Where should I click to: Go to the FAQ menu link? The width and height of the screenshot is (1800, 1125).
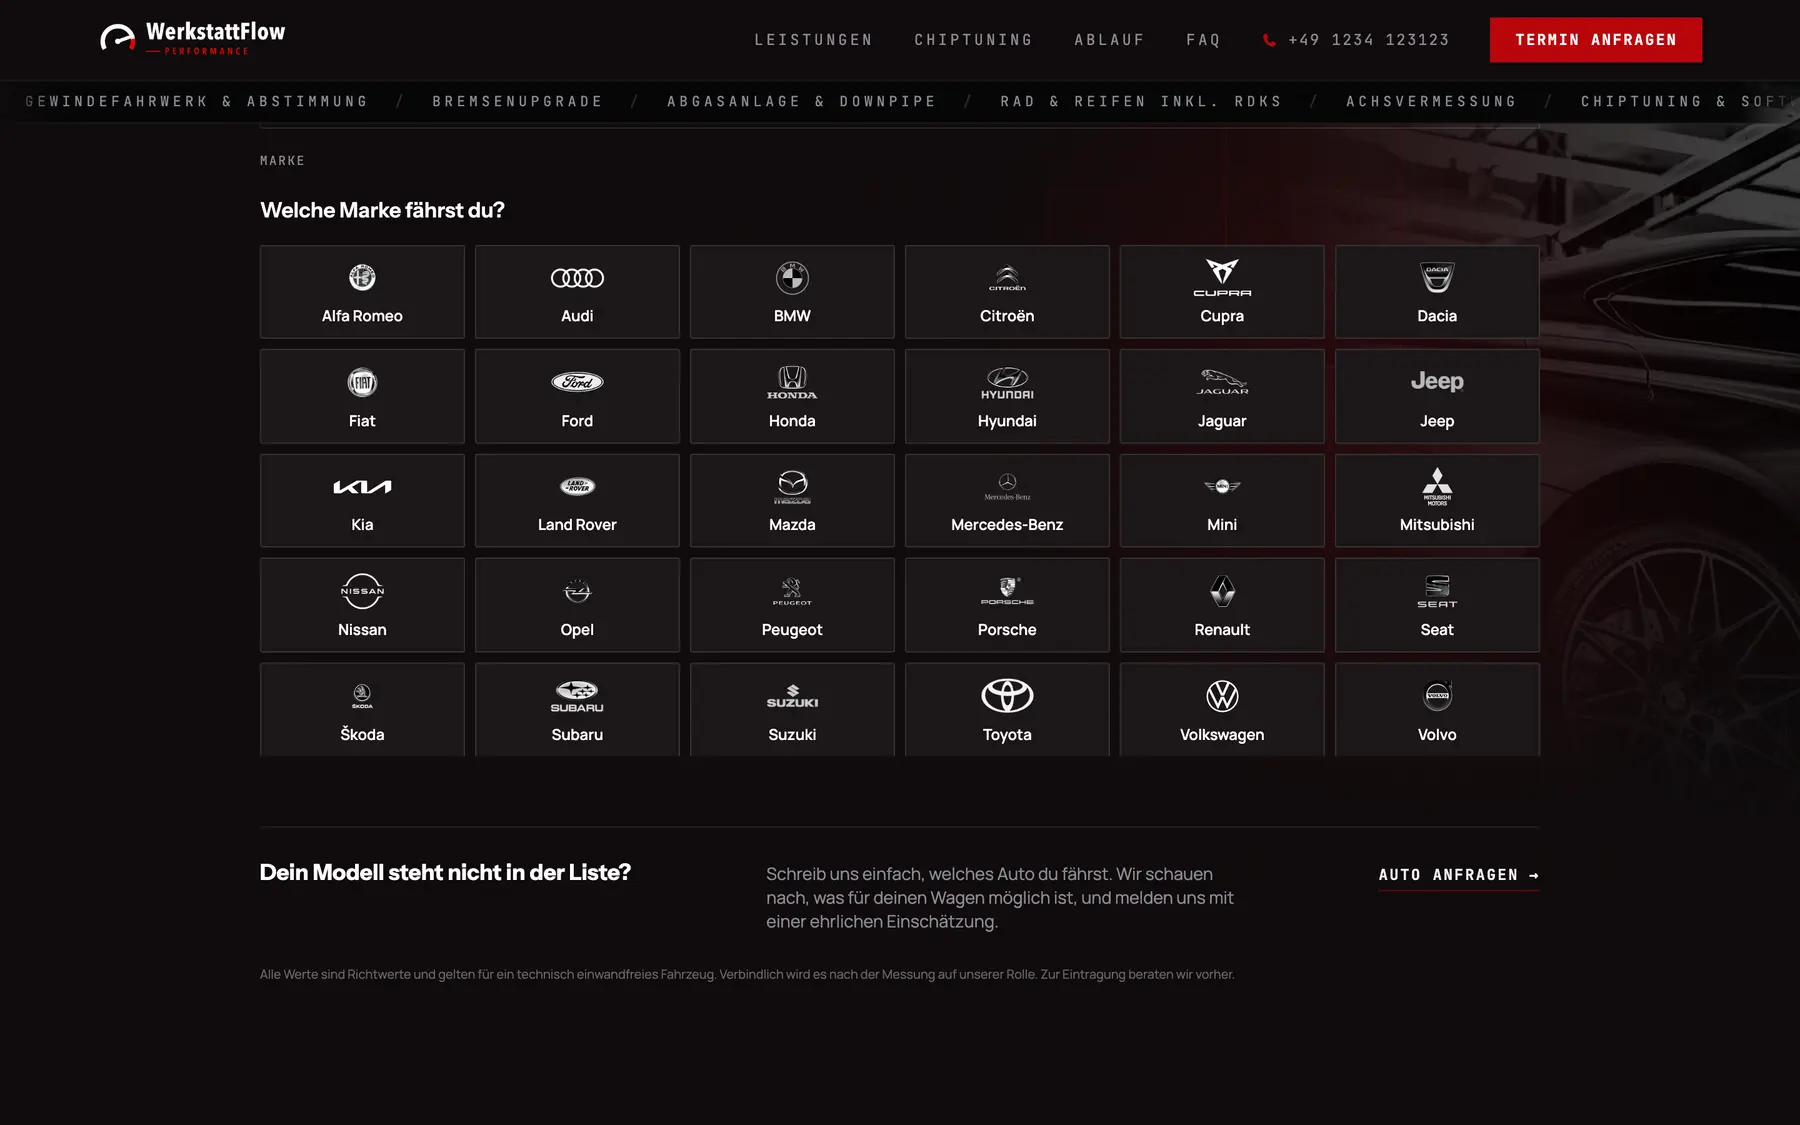point(1203,40)
